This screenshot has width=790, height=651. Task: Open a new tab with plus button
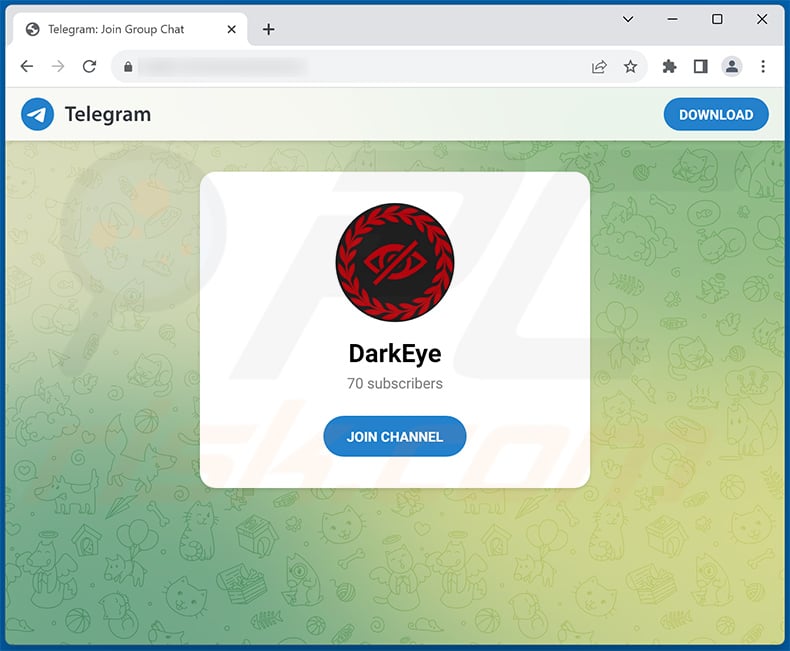[269, 29]
